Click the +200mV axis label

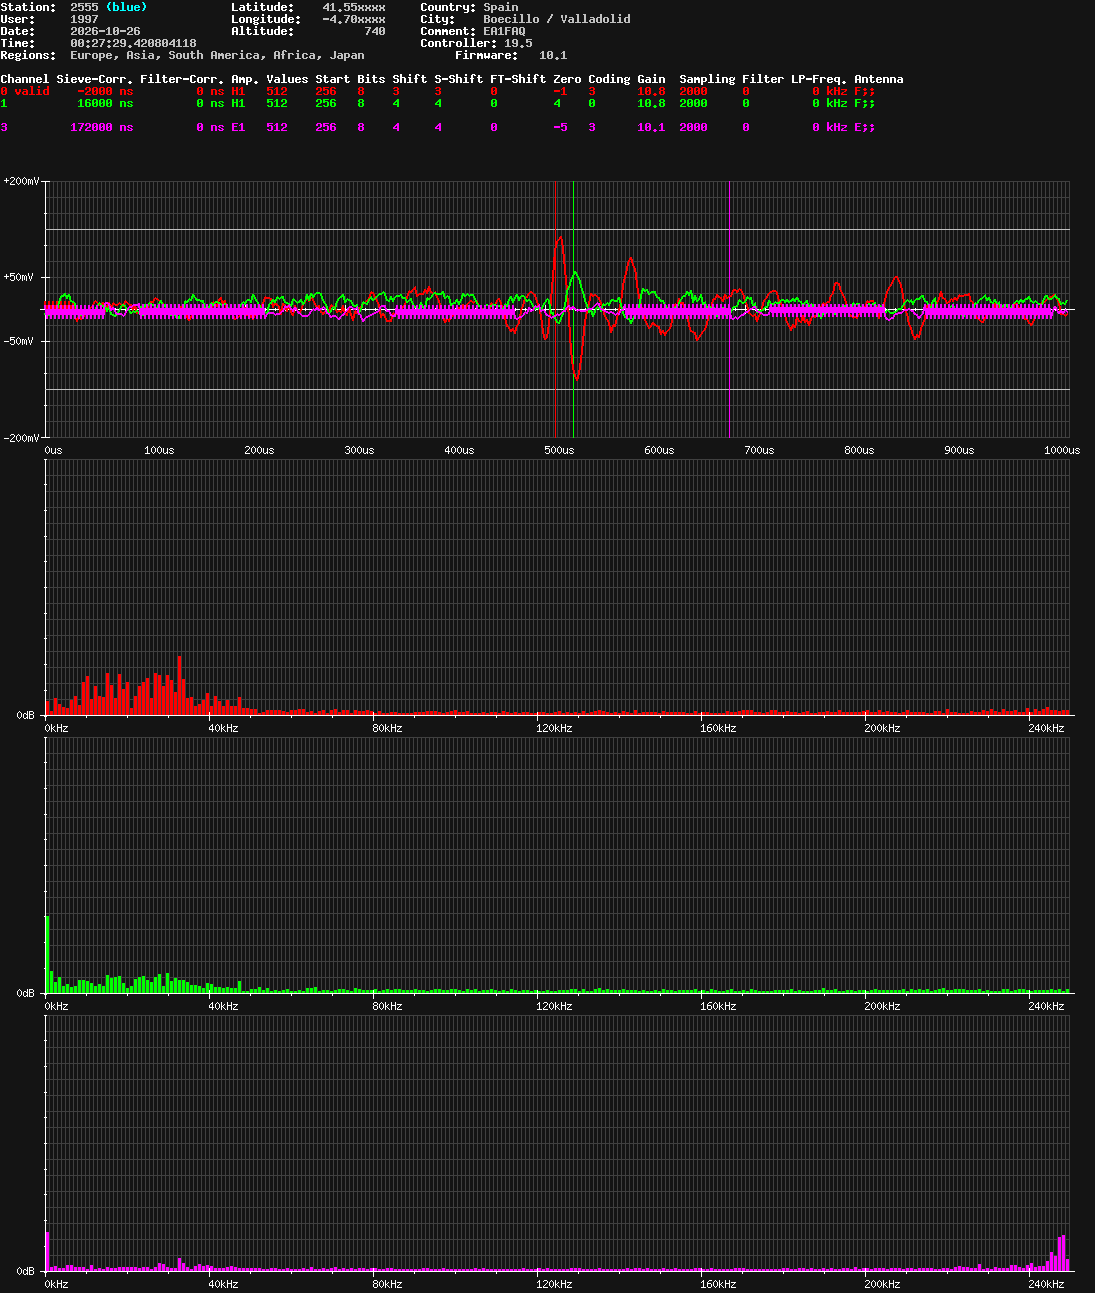click(21, 181)
